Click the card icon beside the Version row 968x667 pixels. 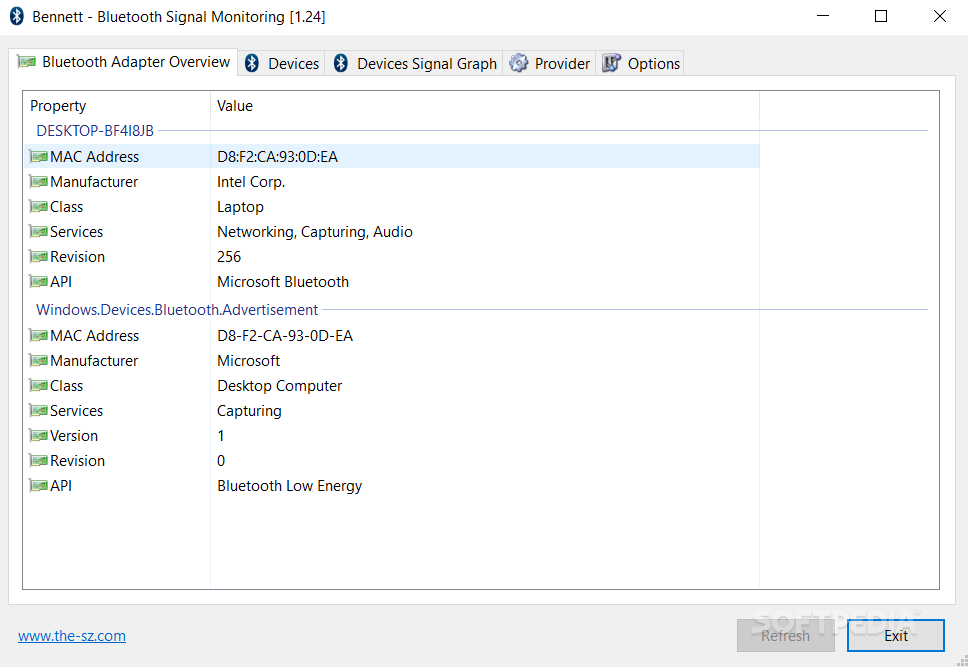(39, 436)
